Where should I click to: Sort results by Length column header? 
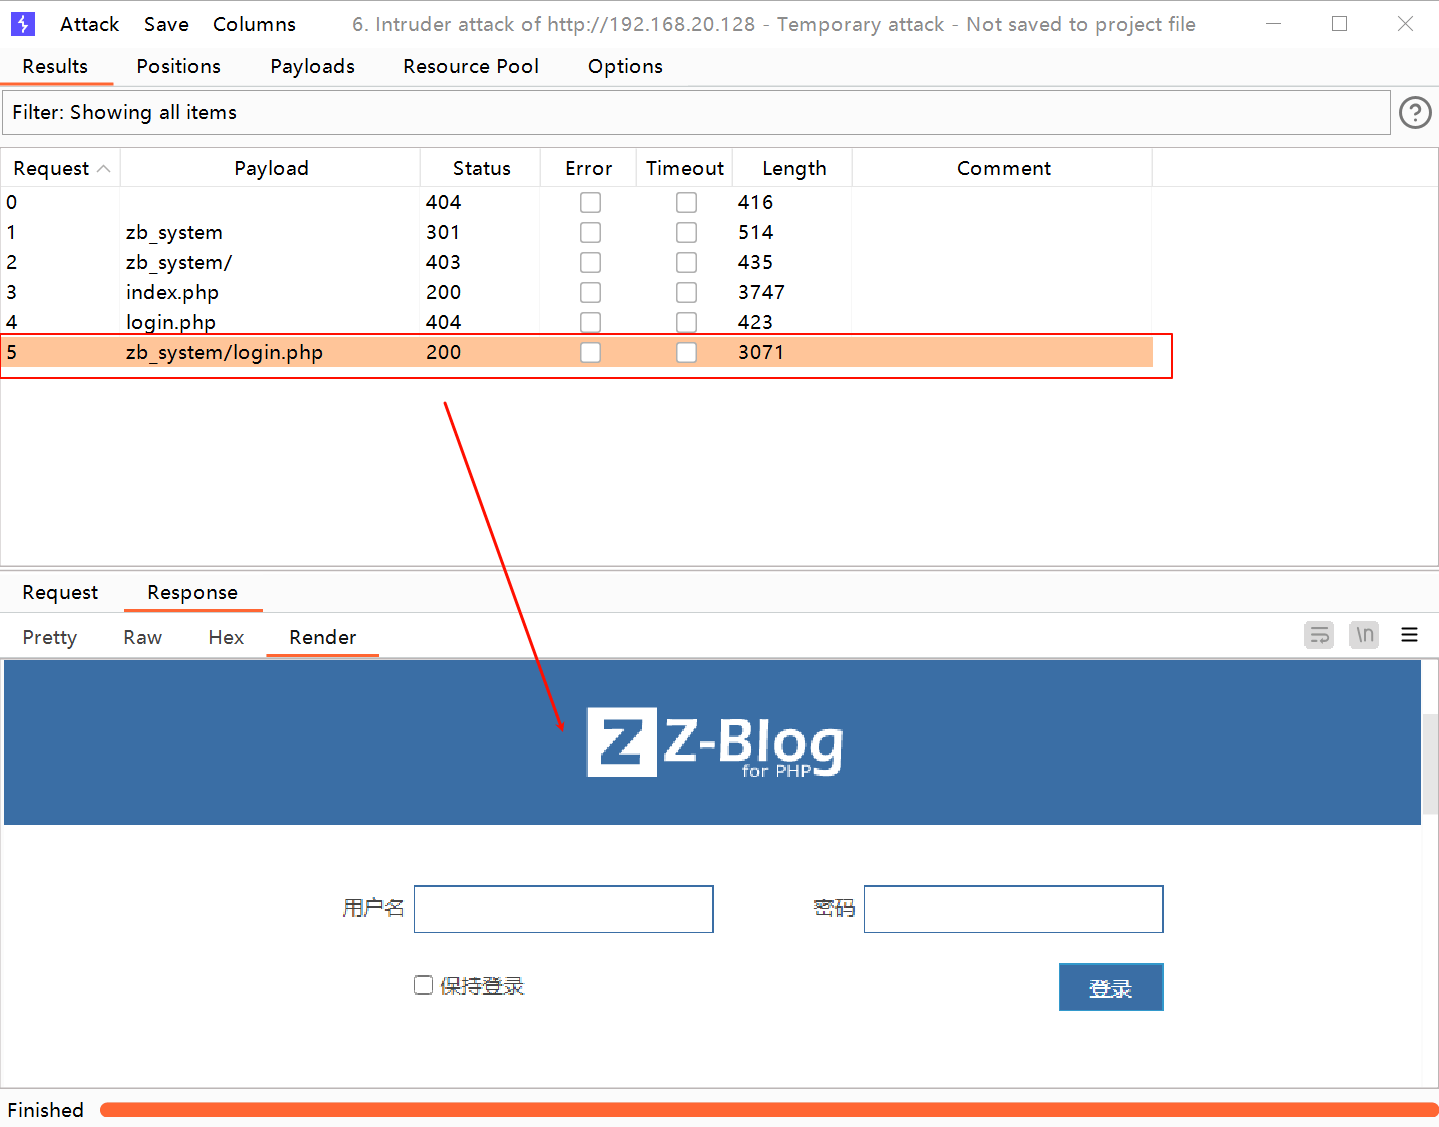tap(794, 168)
